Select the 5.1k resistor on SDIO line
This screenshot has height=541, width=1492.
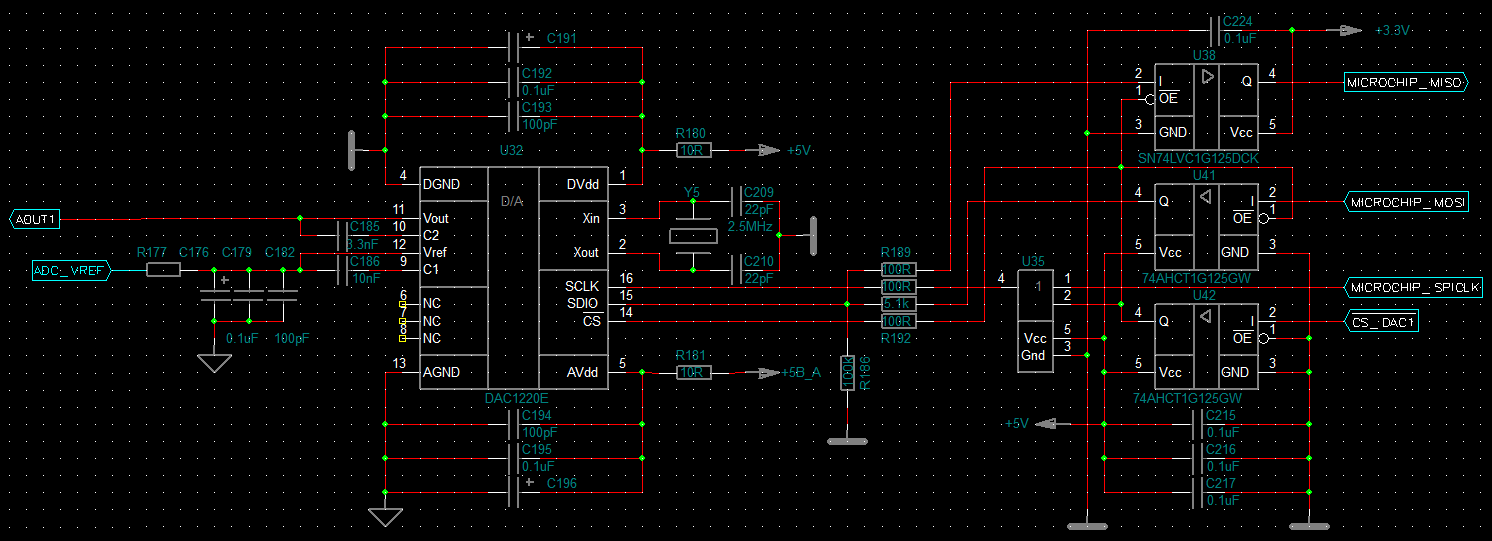(x=897, y=304)
